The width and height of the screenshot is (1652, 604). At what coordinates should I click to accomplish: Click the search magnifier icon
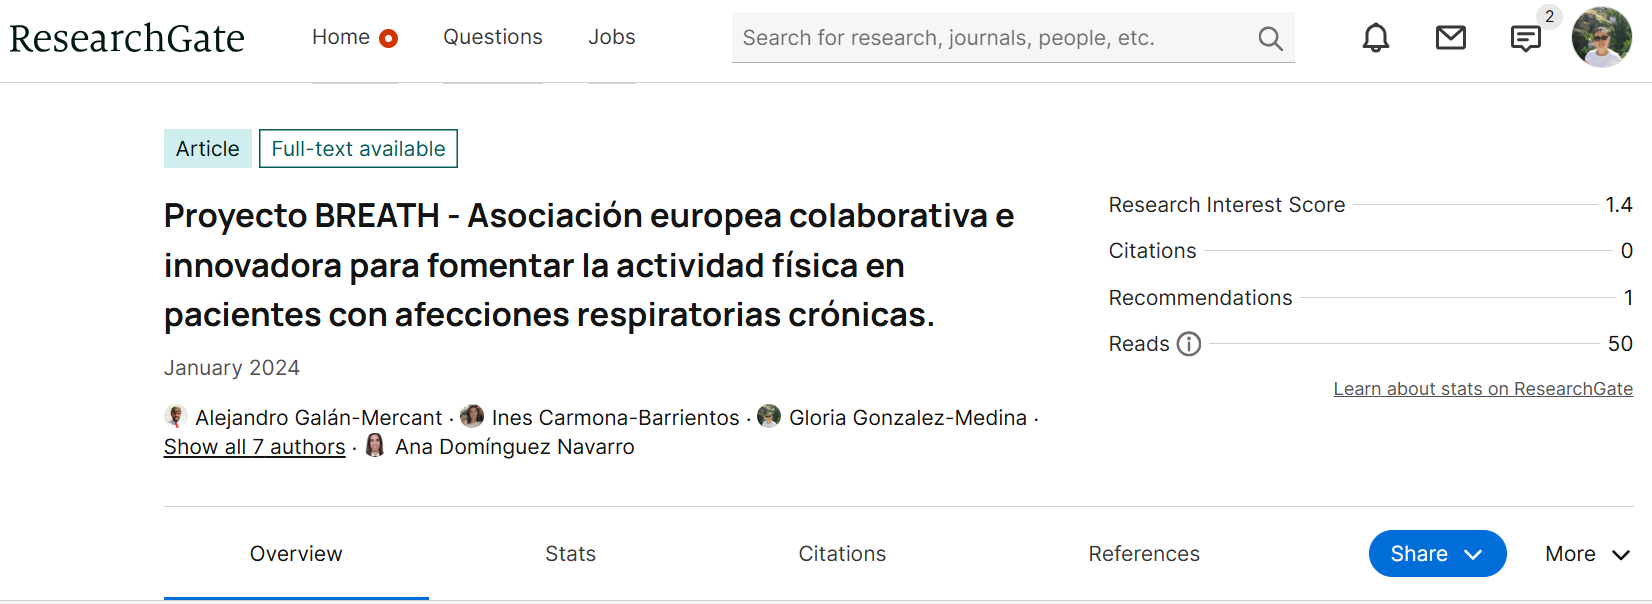click(1270, 38)
